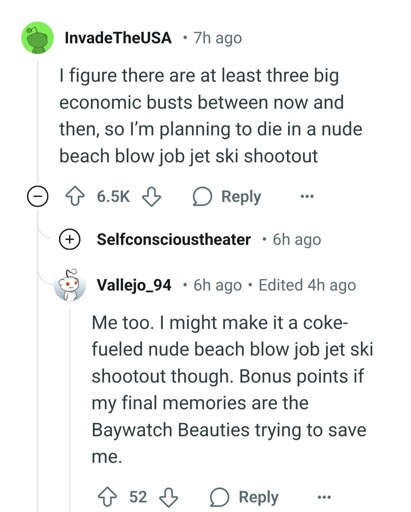The width and height of the screenshot is (411, 512).
Task: Open more options for InvadeTheUSA's comment
Action: [307, 196]
